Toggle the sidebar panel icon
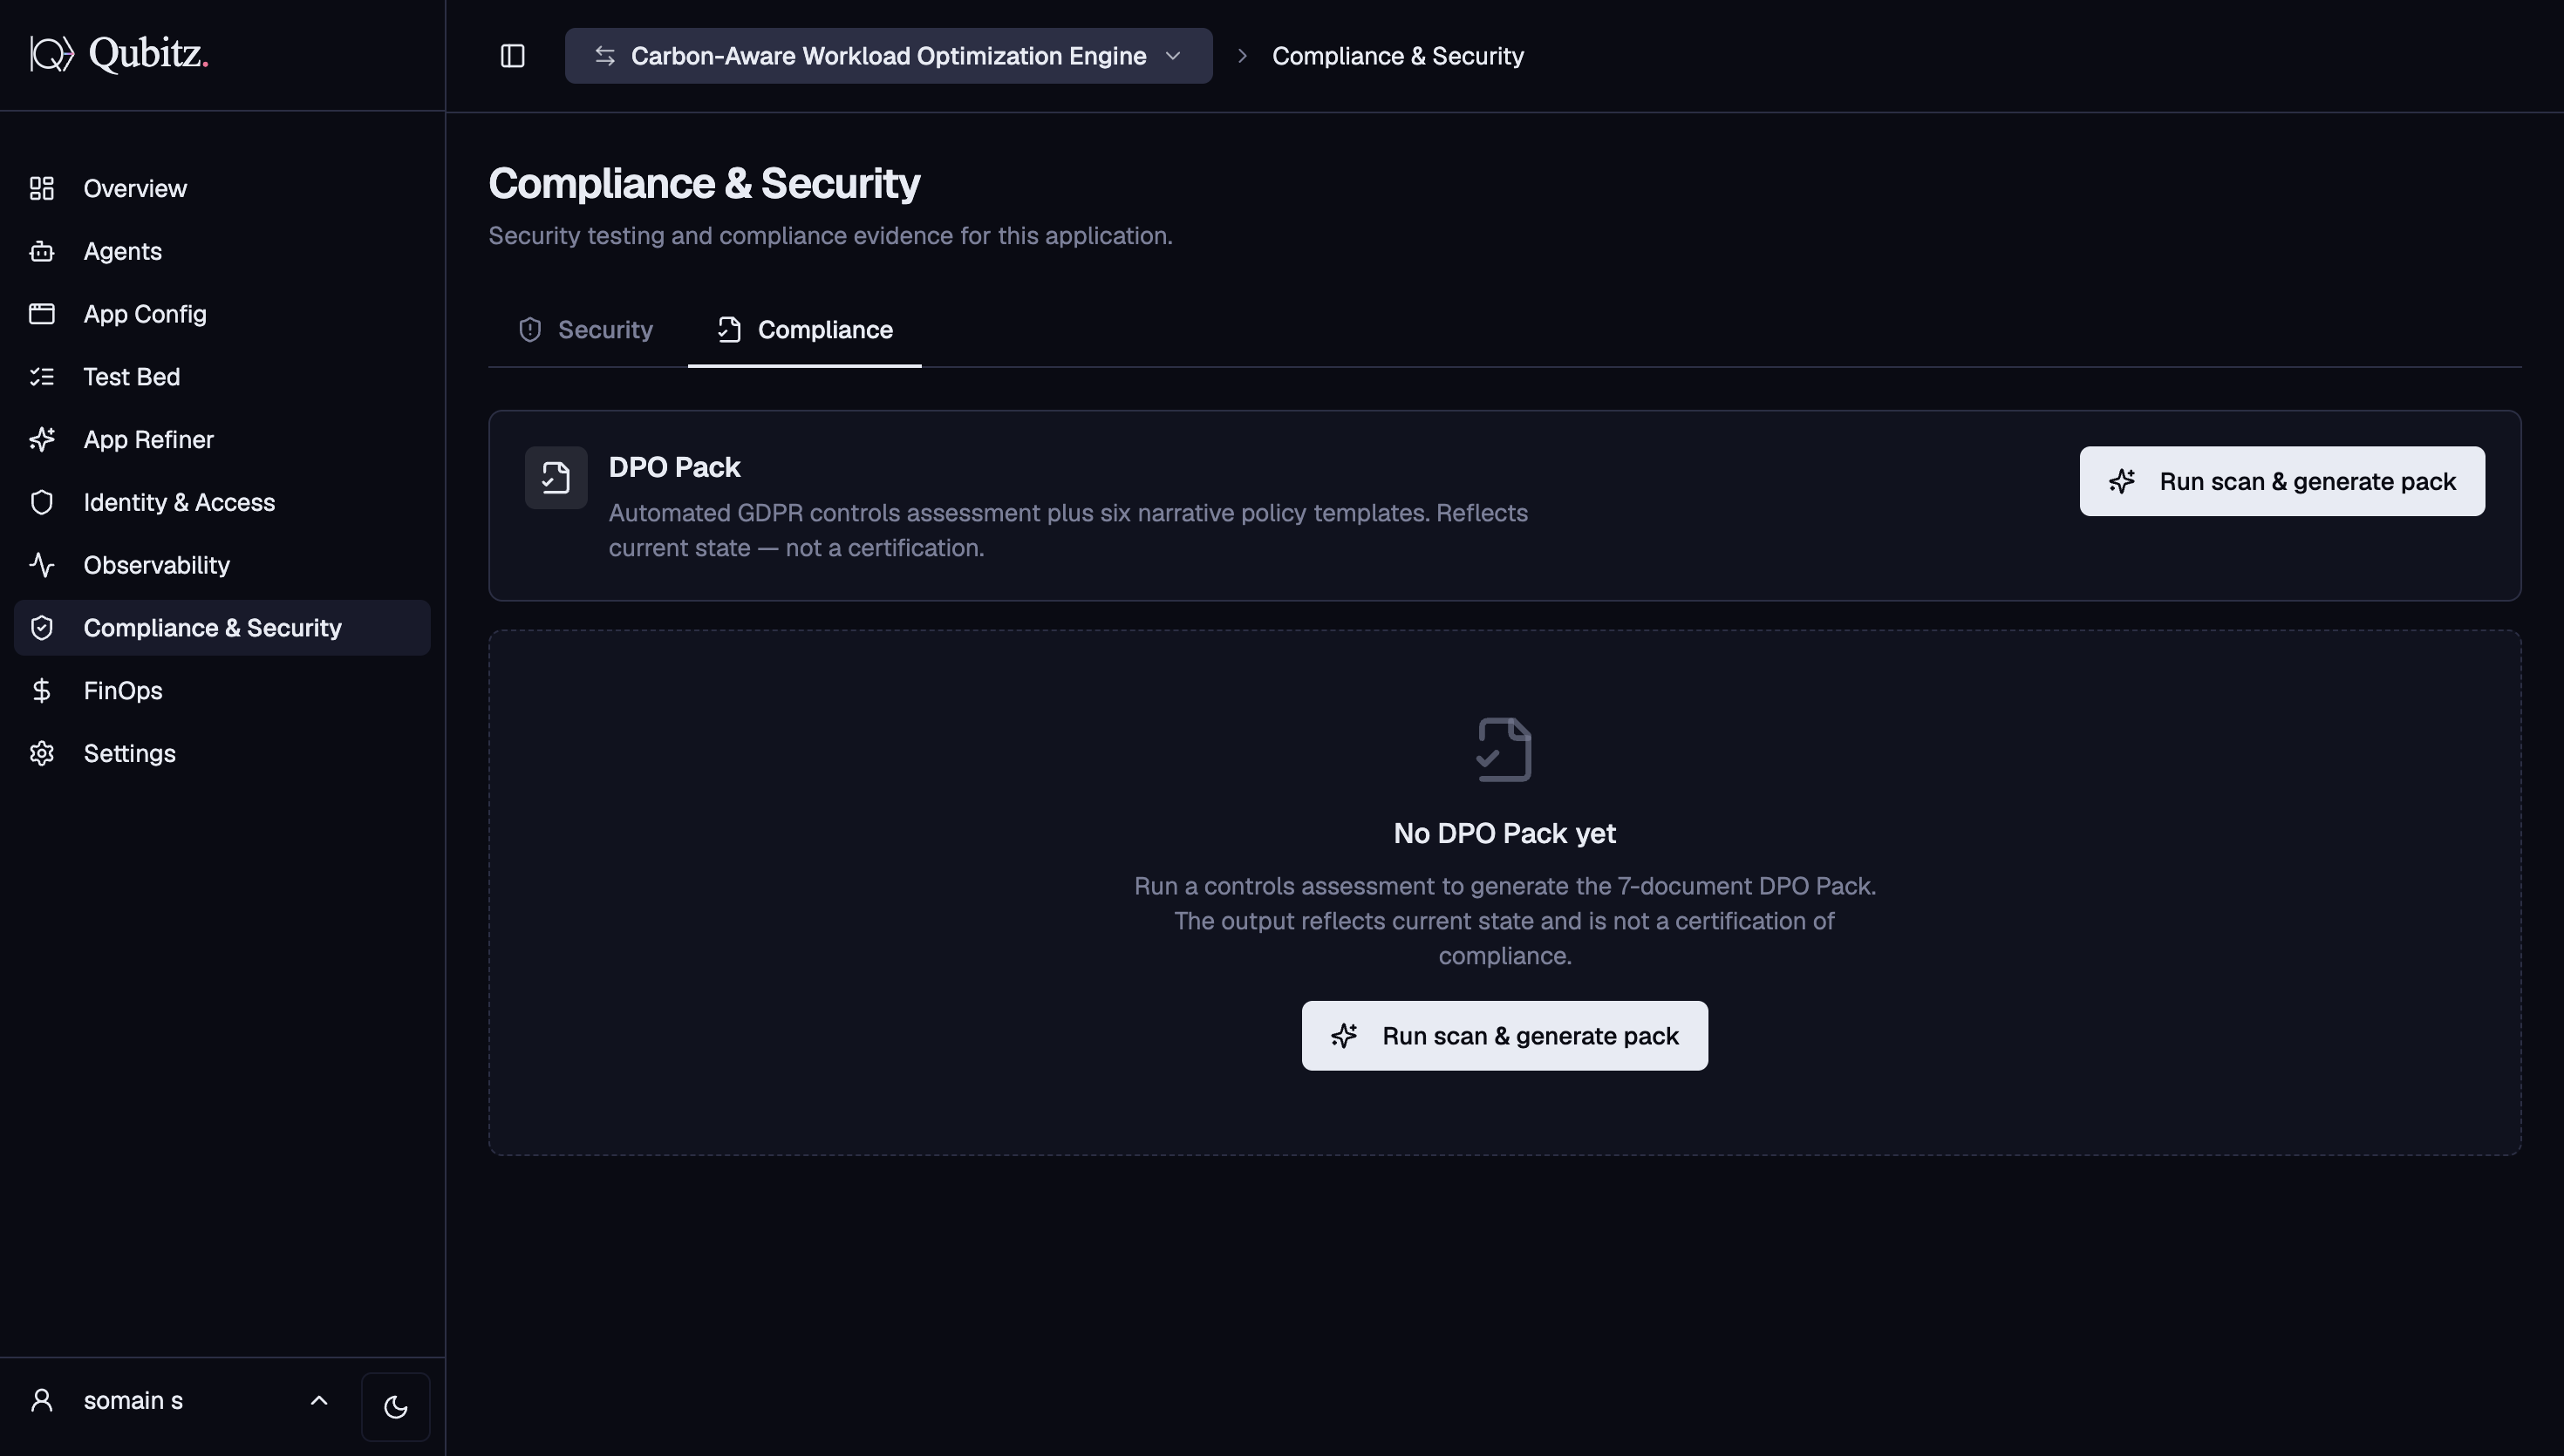The height and width of the screenshot is (1456, 2564). click(x=512, y=56)
